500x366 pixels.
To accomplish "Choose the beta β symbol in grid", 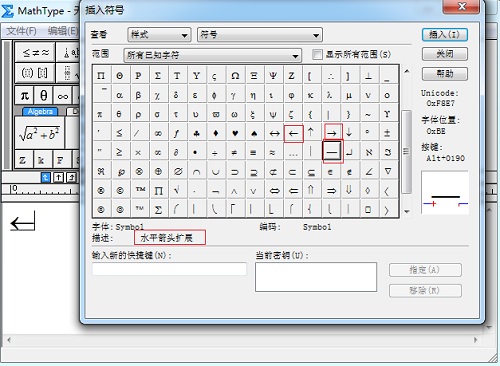I will 138,95.
